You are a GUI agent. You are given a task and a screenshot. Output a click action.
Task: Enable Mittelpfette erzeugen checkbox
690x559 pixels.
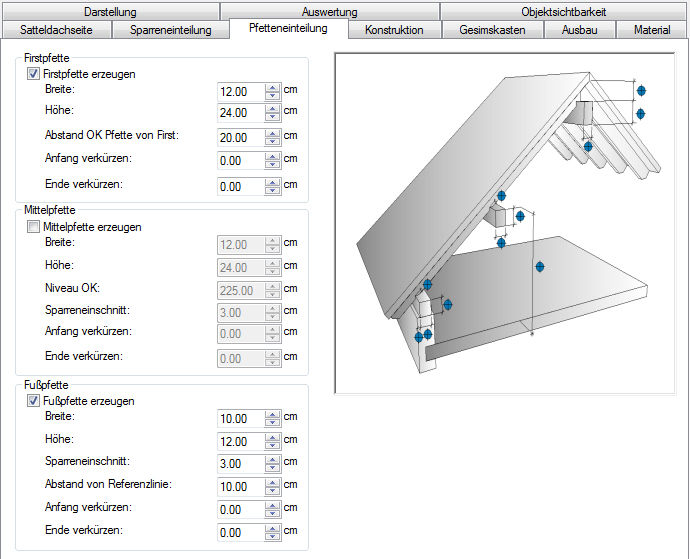click(x=33, y=227)
